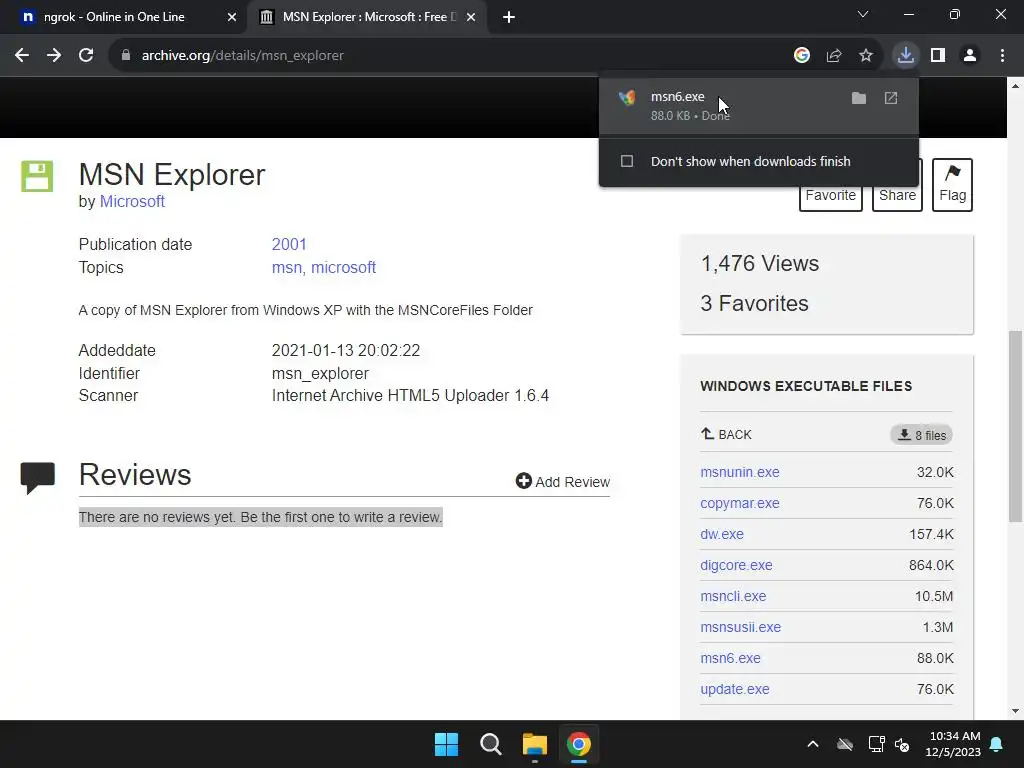
Task: Close the ngrok tab
Action: tap(232, 17)
